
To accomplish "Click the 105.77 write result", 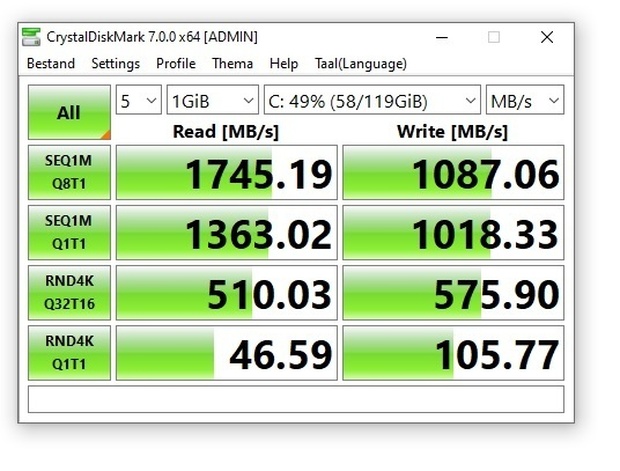I will 453,353.
